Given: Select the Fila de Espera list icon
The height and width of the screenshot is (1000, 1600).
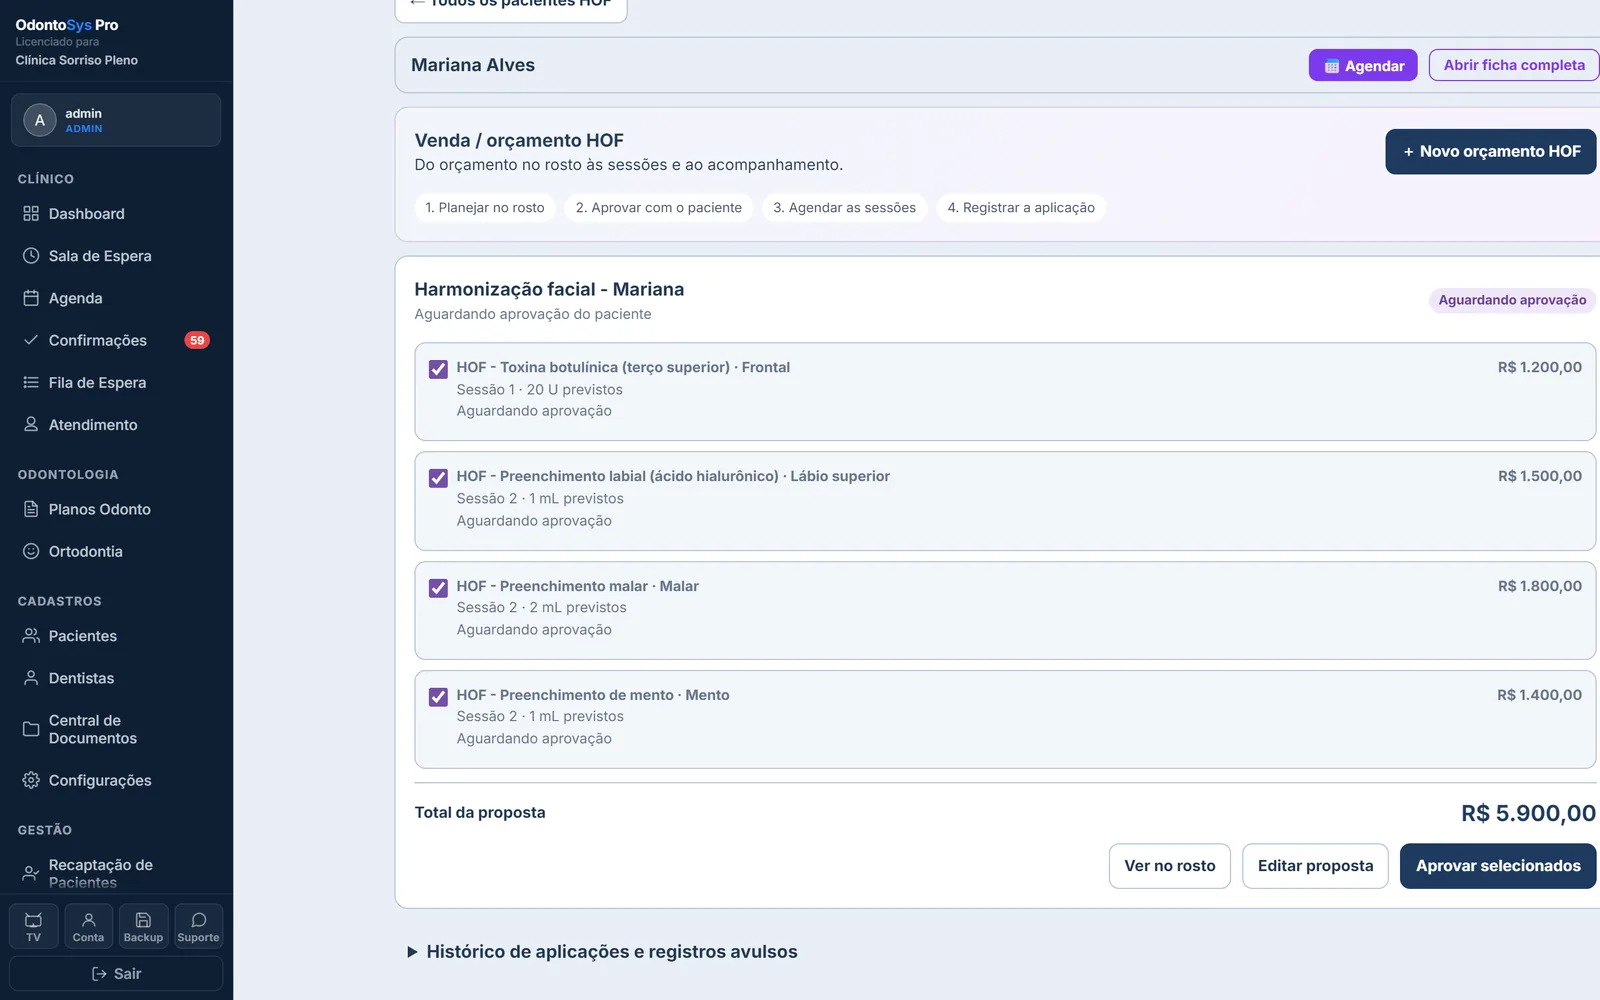Looking at the screenshot, I should click(31, 382).
